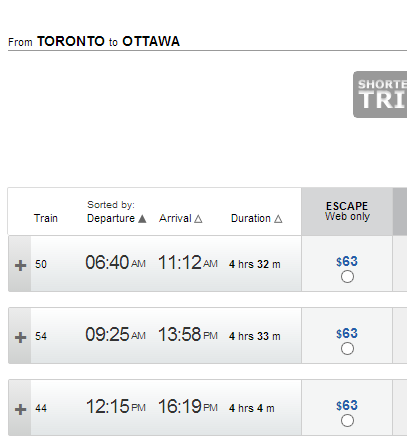The image size is (407, 444).
Task: Click the Departure sort label
Action: coord(111,218)
